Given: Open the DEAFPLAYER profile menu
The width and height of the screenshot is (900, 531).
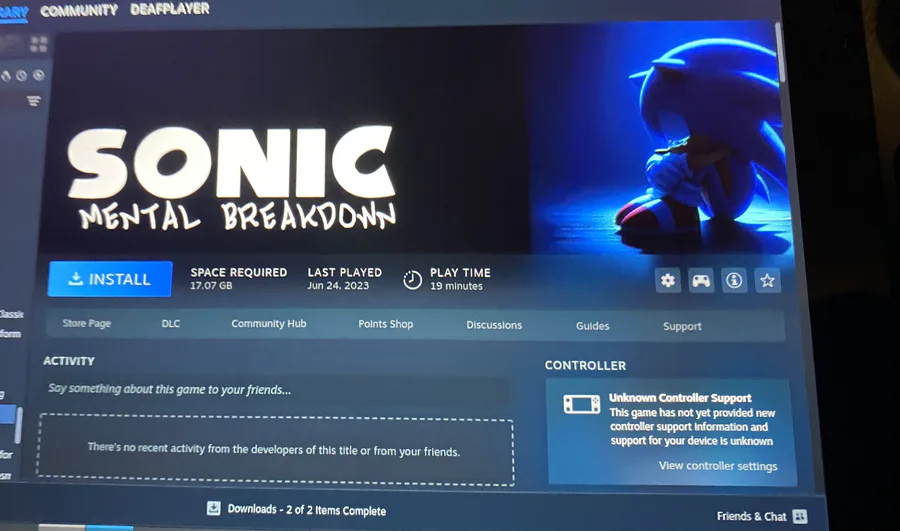Looking at the screenshot, I should tap(169, 9).
